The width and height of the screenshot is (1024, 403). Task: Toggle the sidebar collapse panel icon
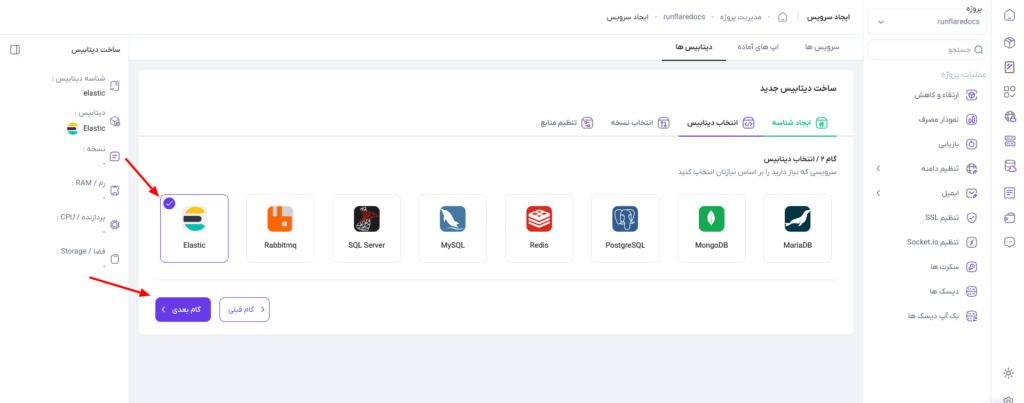[x=16, y=50]
